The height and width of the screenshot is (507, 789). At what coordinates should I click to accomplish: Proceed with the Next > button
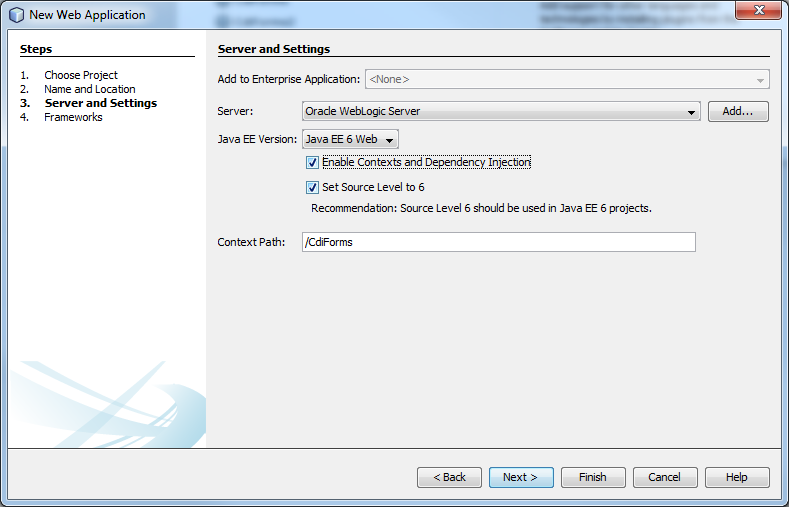[x=520, y=477]
